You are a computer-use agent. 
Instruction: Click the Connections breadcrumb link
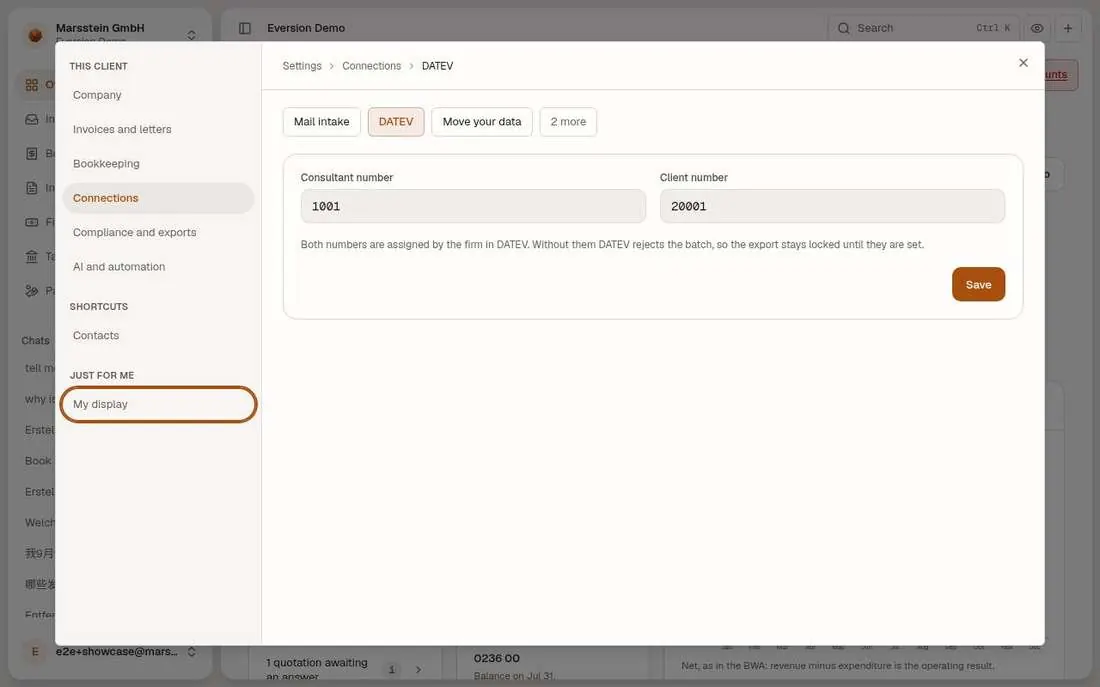[371, 66]
